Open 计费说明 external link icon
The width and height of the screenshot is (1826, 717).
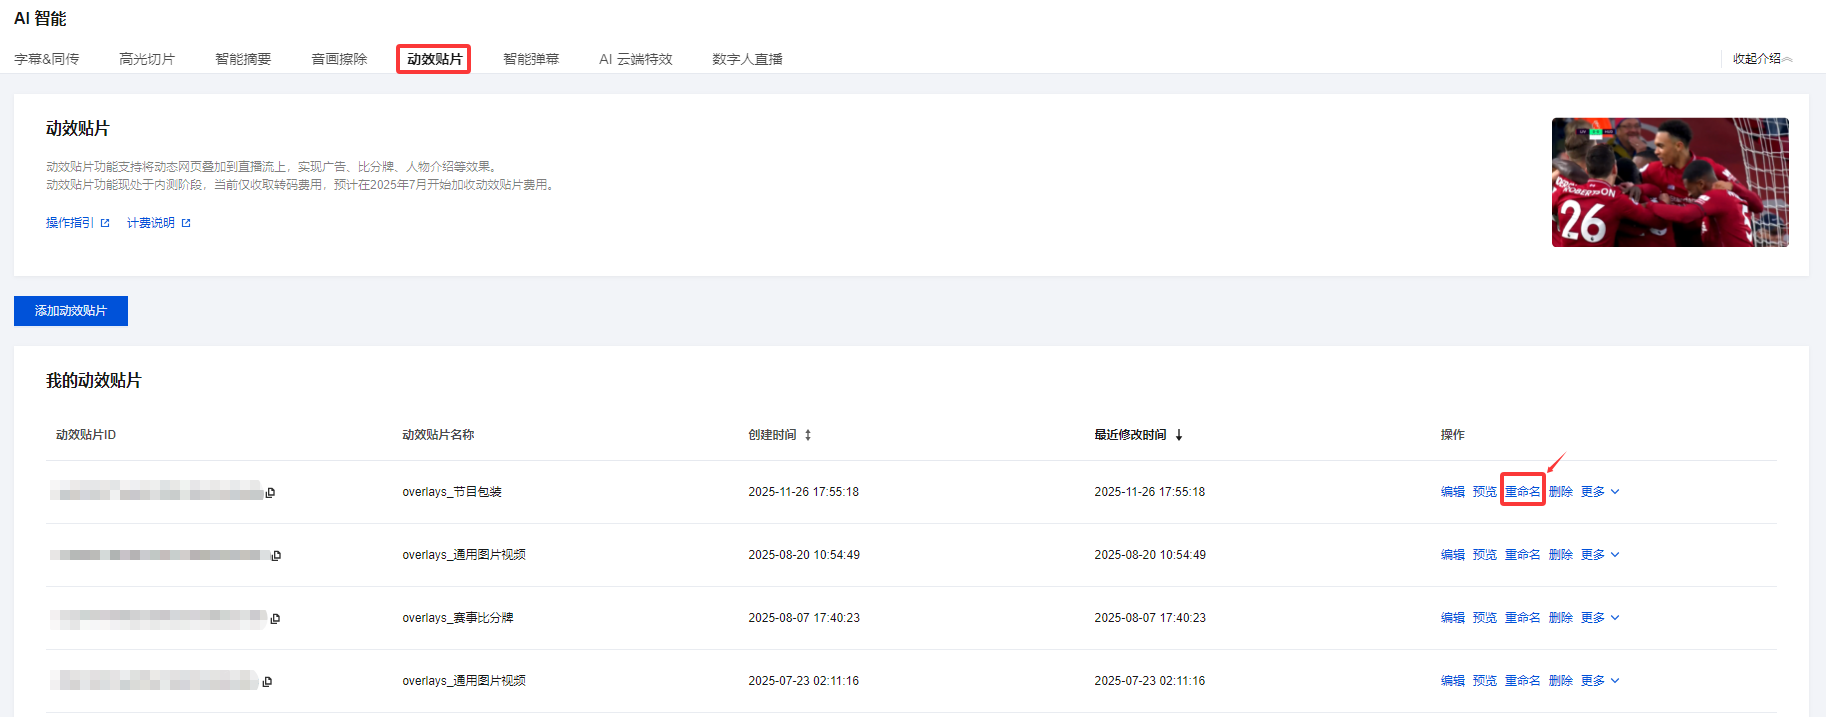186,223
